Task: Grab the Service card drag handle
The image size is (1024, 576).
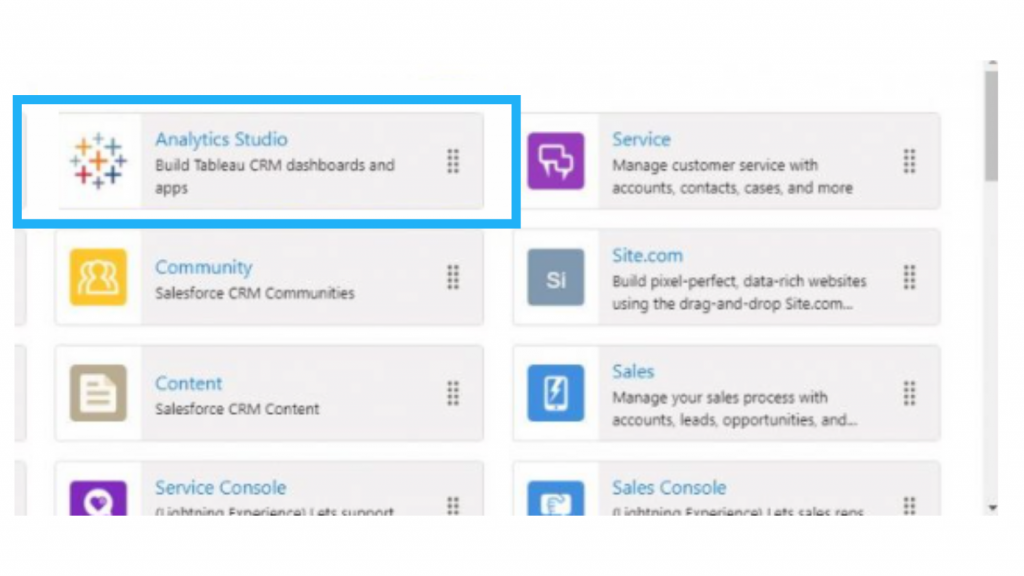Action: click(x=909, y=161)
